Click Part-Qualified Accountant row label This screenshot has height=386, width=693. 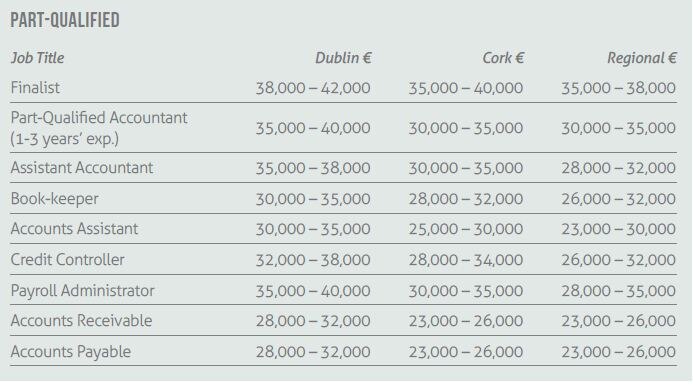(99, 128)
